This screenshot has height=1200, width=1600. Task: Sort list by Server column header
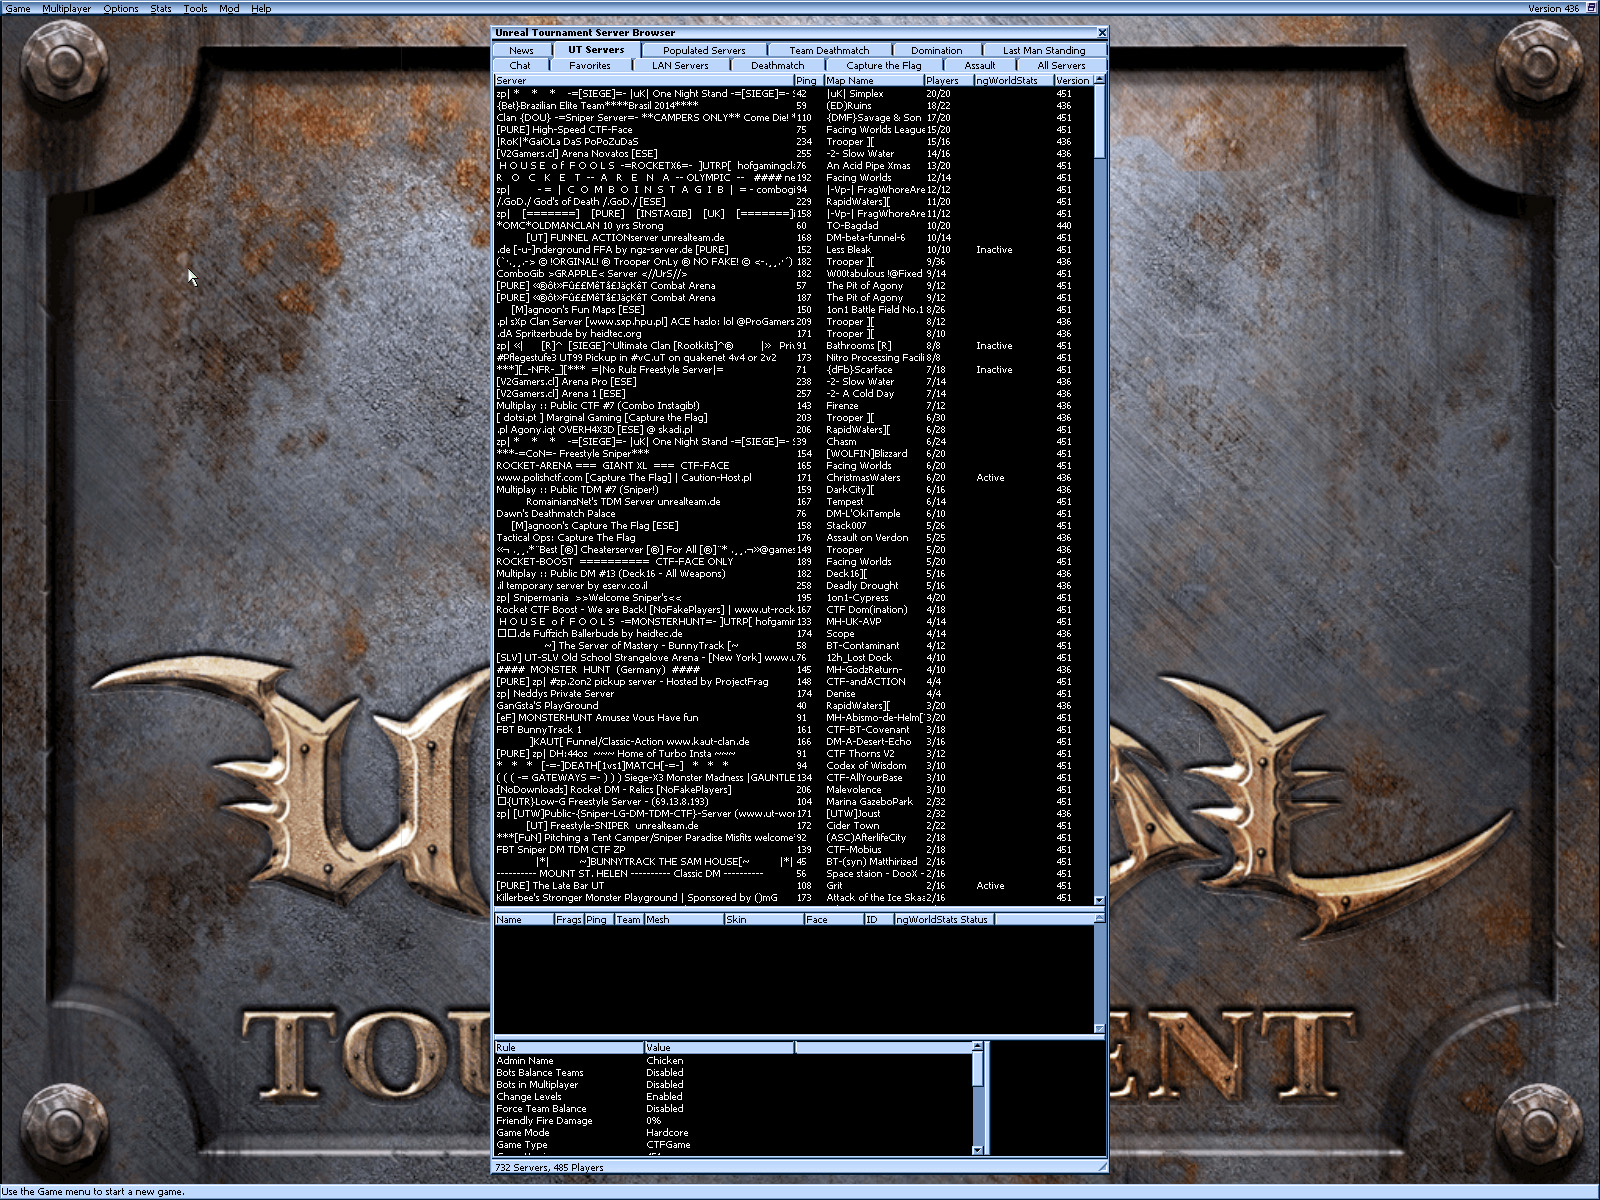coord(644,80)
